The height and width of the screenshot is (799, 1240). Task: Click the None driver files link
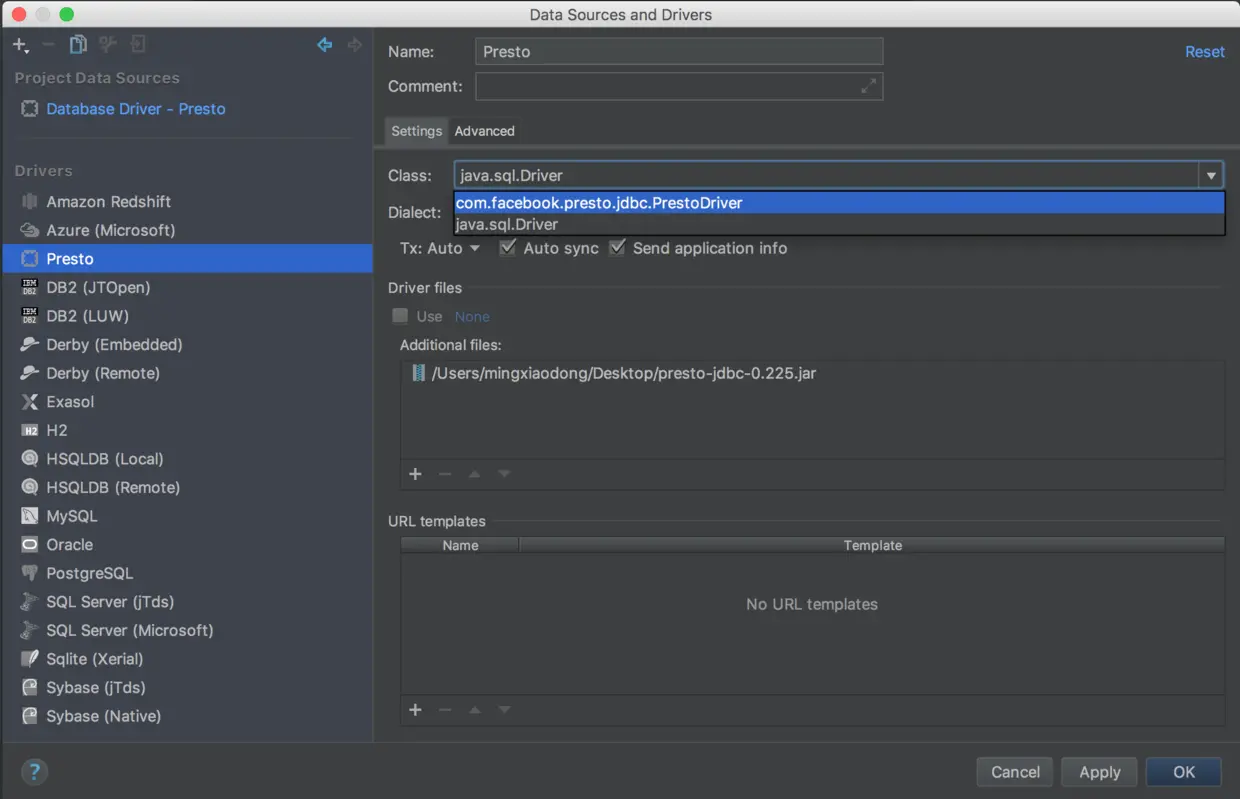pyautogui.click(x=472, y=316)
